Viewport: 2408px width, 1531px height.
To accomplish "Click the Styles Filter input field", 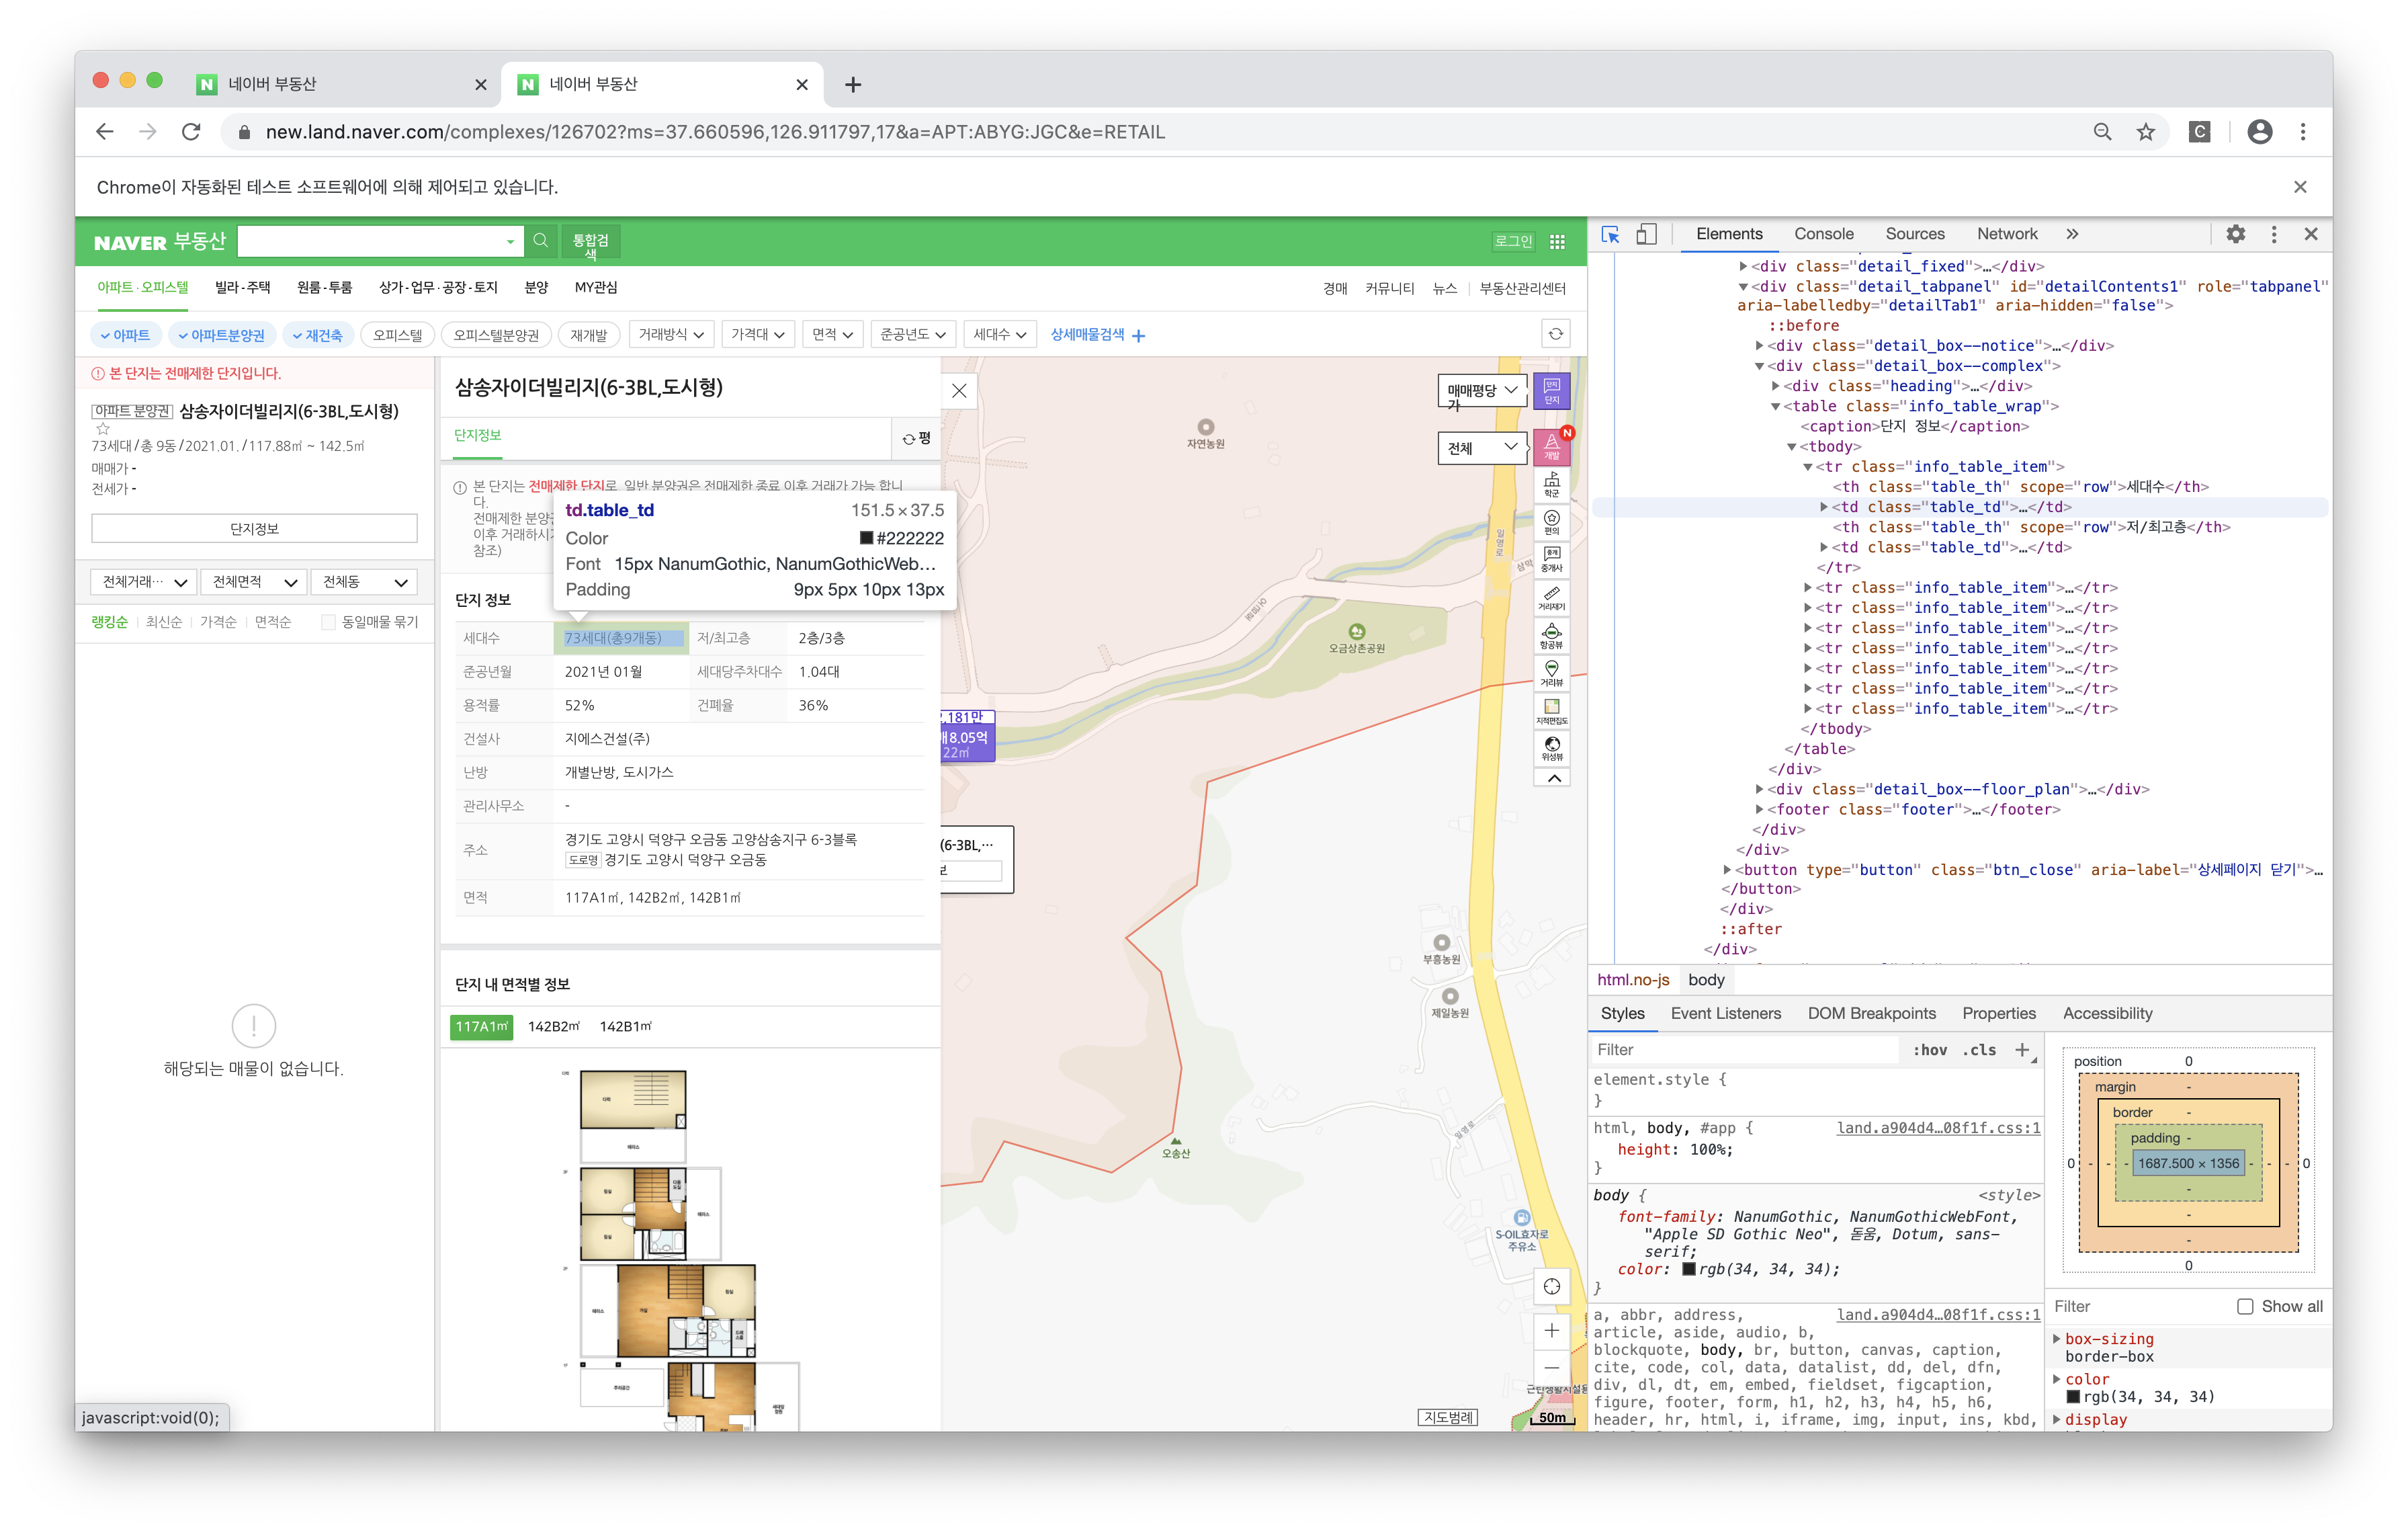I will (x=1745, y=1050).
